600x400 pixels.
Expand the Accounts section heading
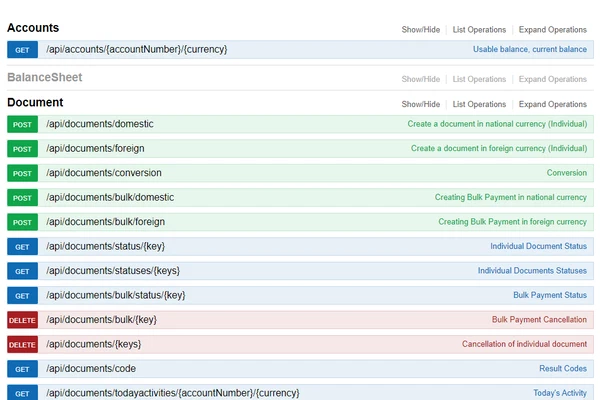click(x=33, y=28)
